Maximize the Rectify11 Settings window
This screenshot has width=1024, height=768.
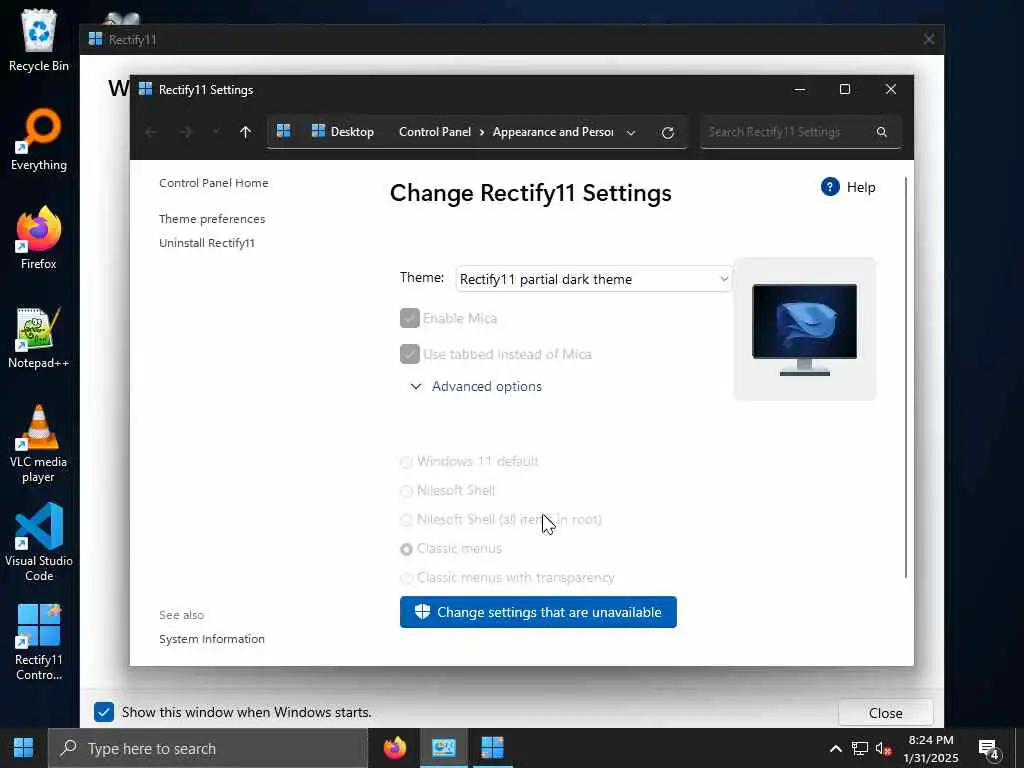click(x=844, y=89)
